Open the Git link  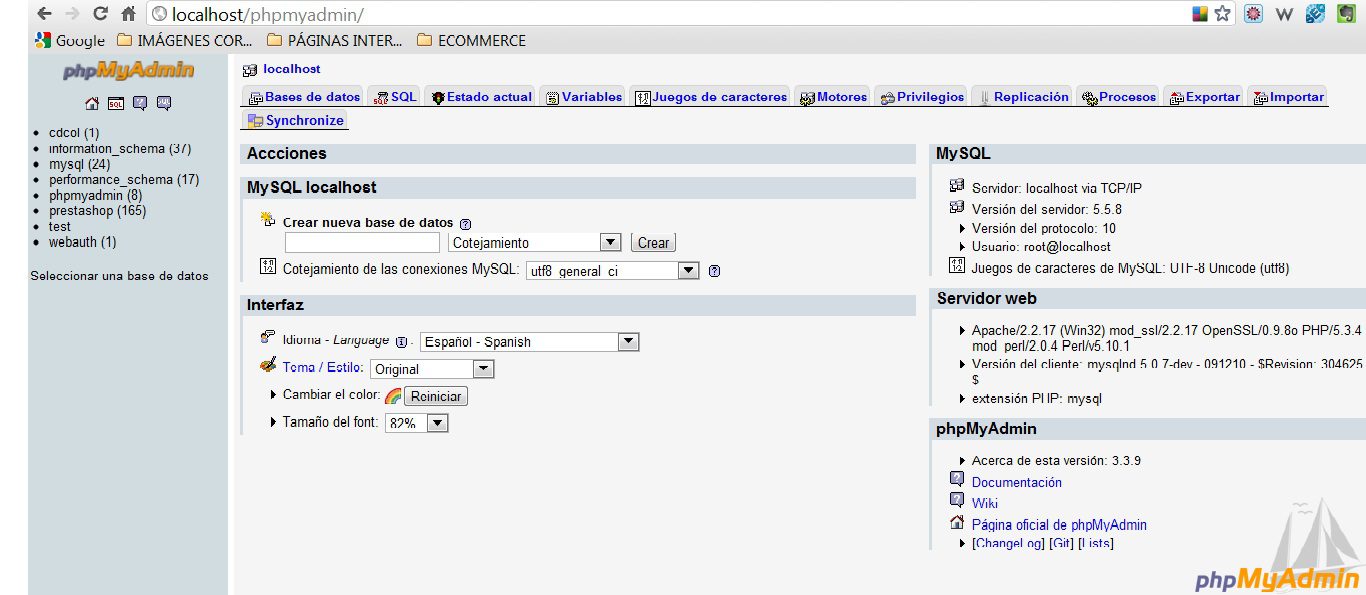coord(1061,543)
